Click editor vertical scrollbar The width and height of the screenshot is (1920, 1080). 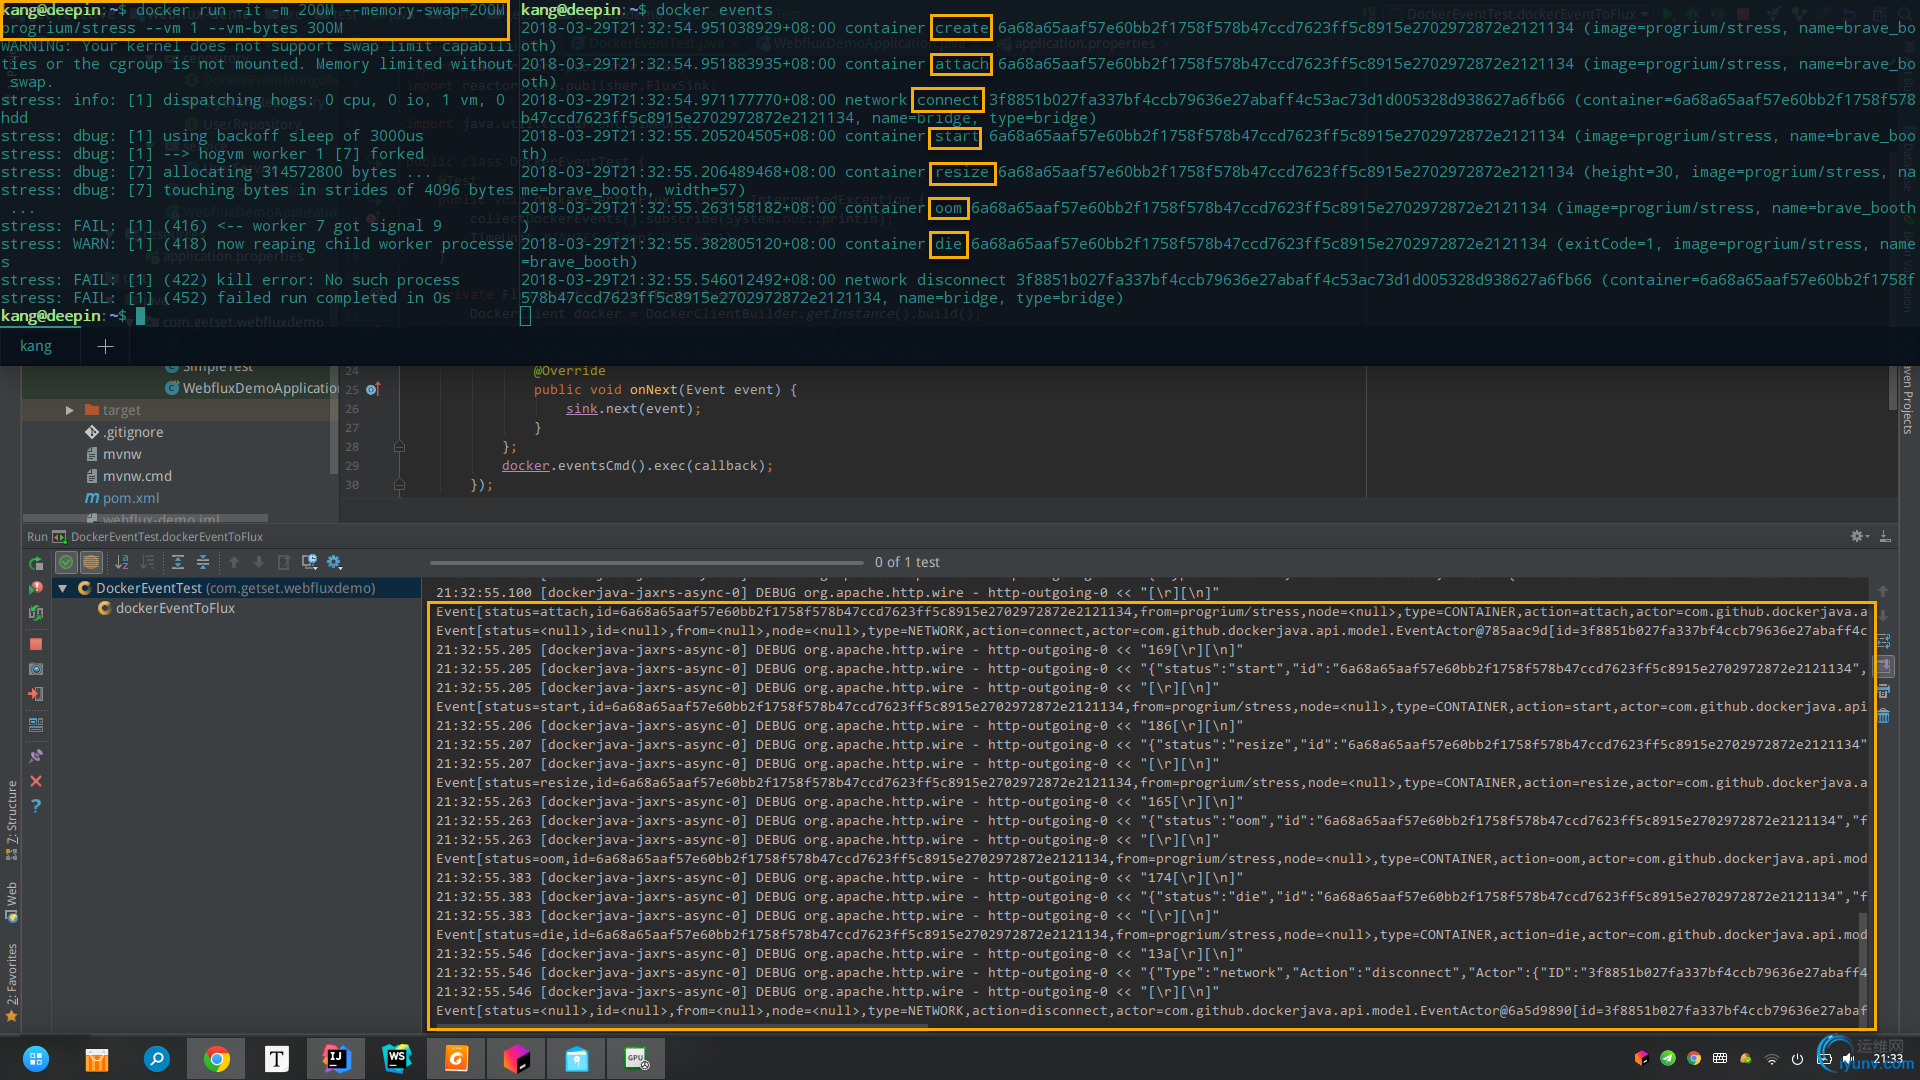click(x=1893, y=388)
